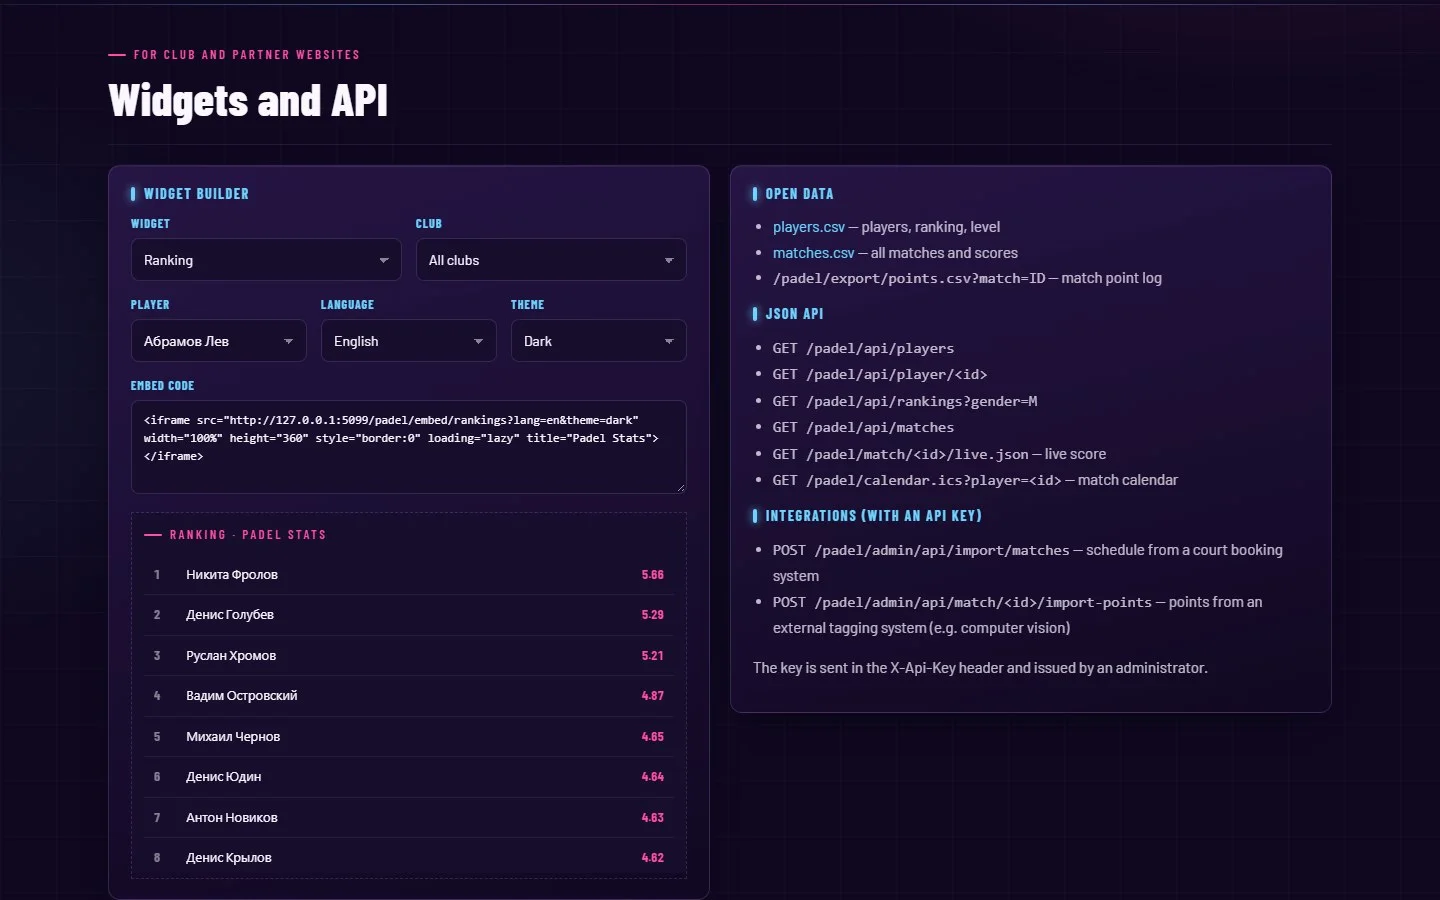The width and height of the screenshot is (1440, 900).
Task: Click the Ranking · Padel Stats preview header
Action: [248, 535]
